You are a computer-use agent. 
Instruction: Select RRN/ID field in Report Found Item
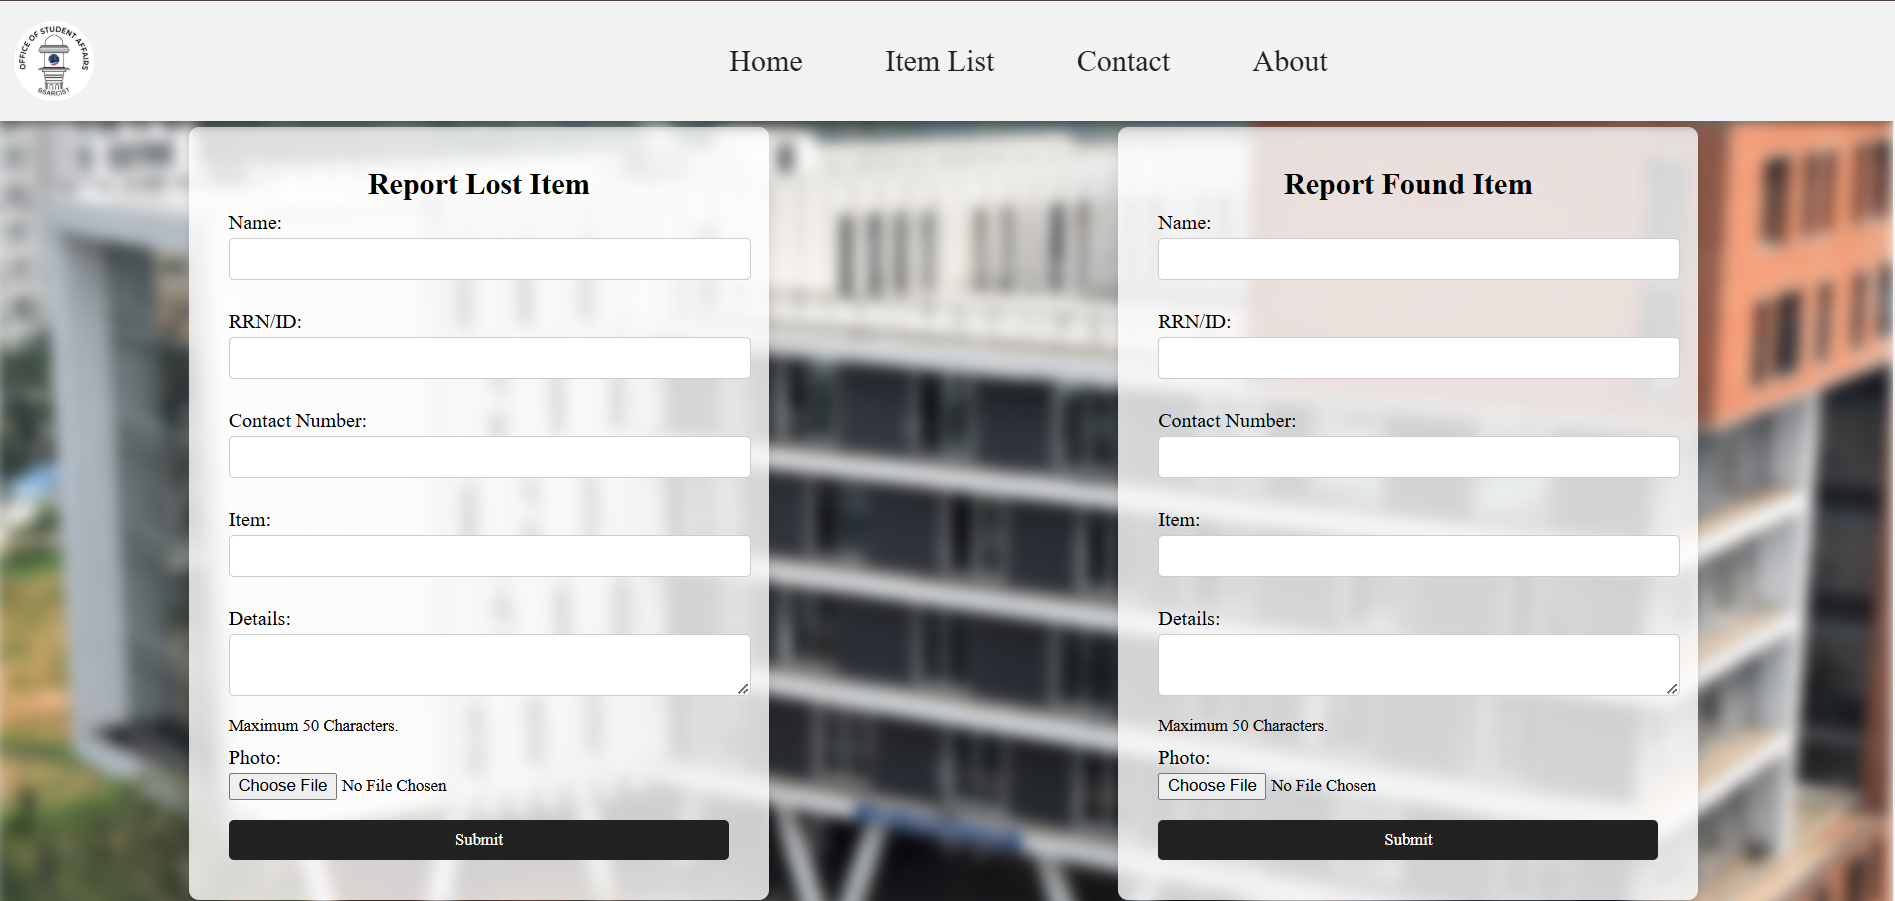[1418, 358]
